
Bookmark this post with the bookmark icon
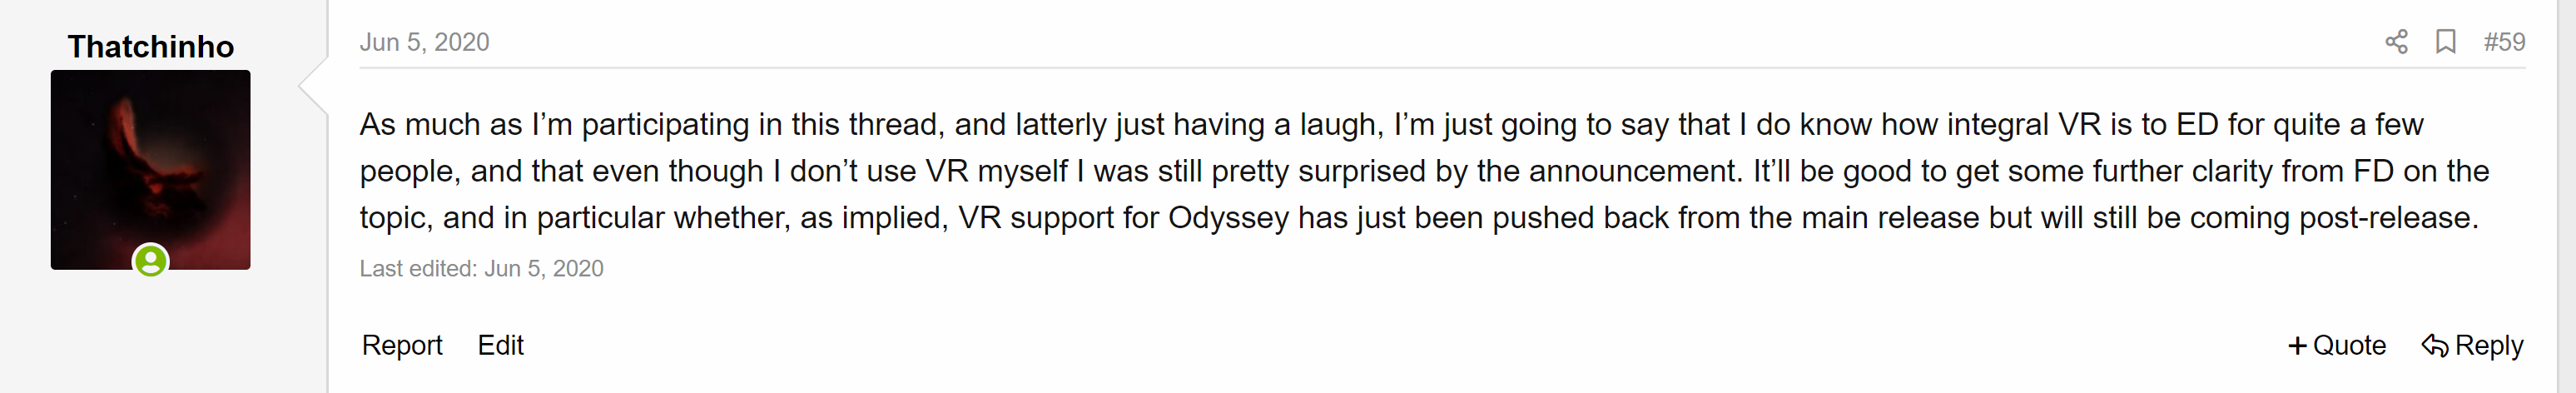2446,42
